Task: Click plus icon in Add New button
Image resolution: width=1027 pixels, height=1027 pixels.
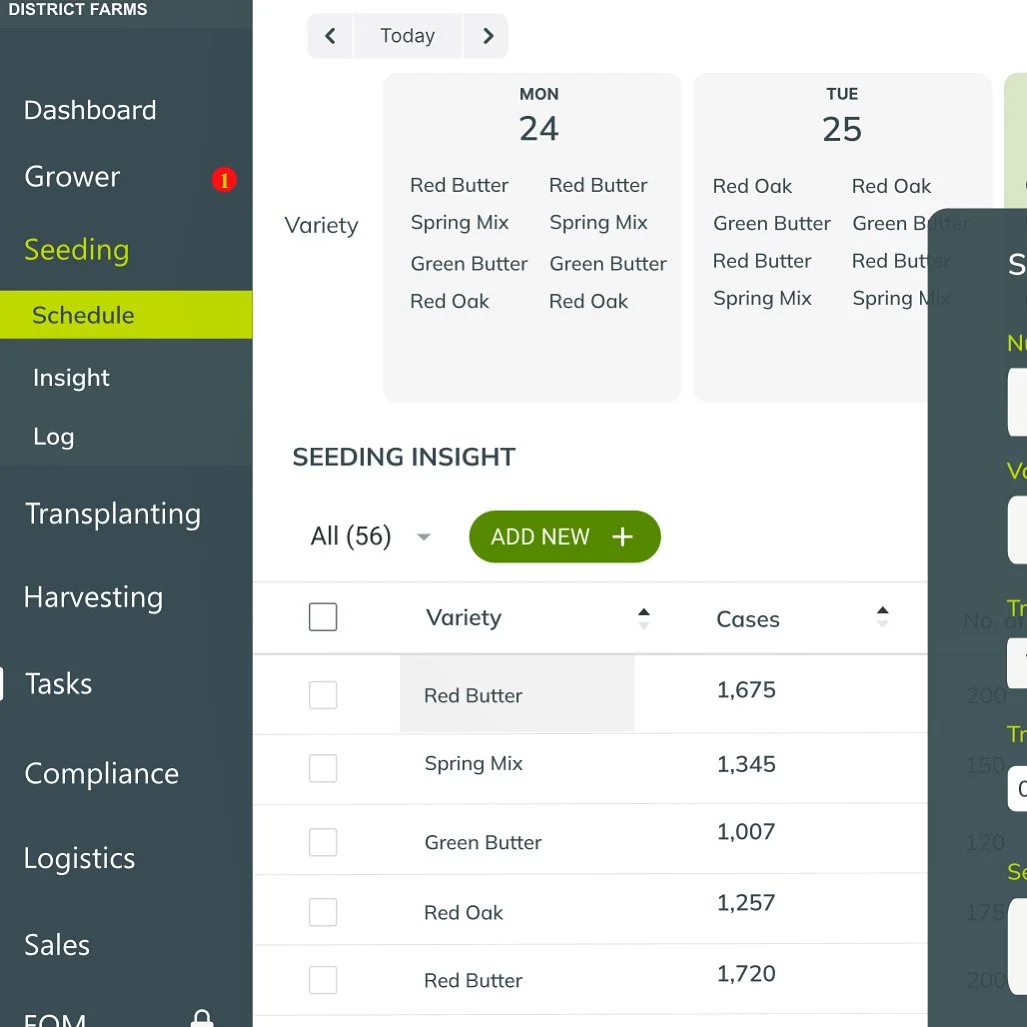Action: pos(622,537)
